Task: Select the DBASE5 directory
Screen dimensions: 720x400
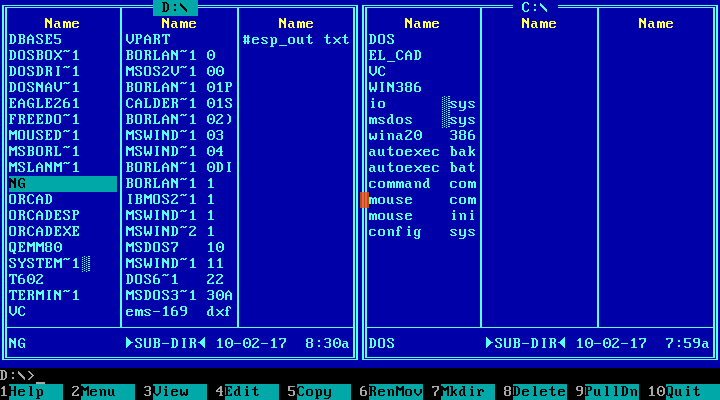Action: (x=35, y=39)
